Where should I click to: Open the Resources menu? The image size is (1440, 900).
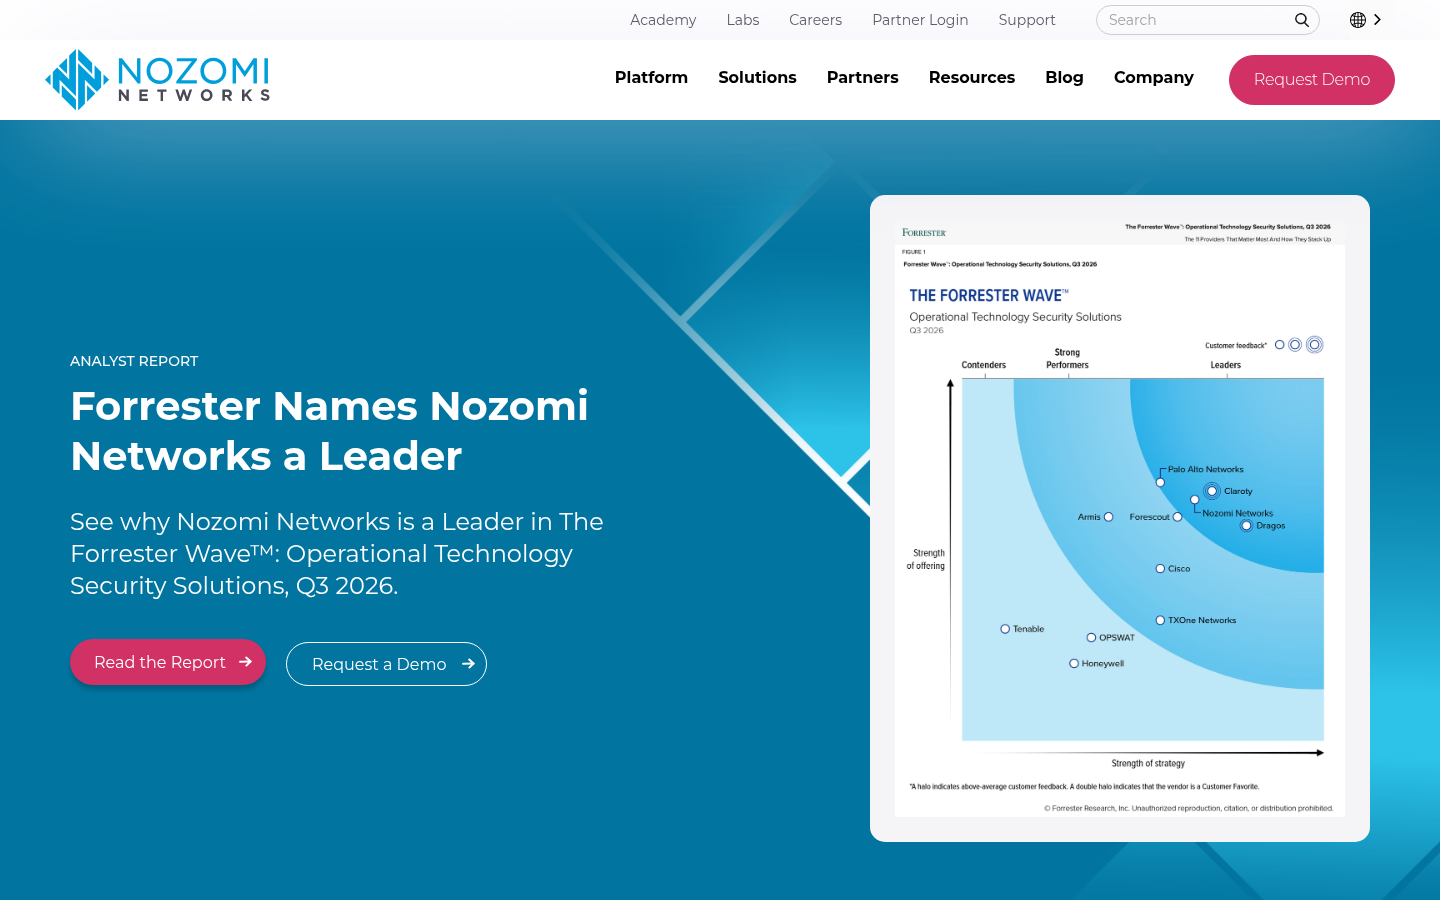972,78
